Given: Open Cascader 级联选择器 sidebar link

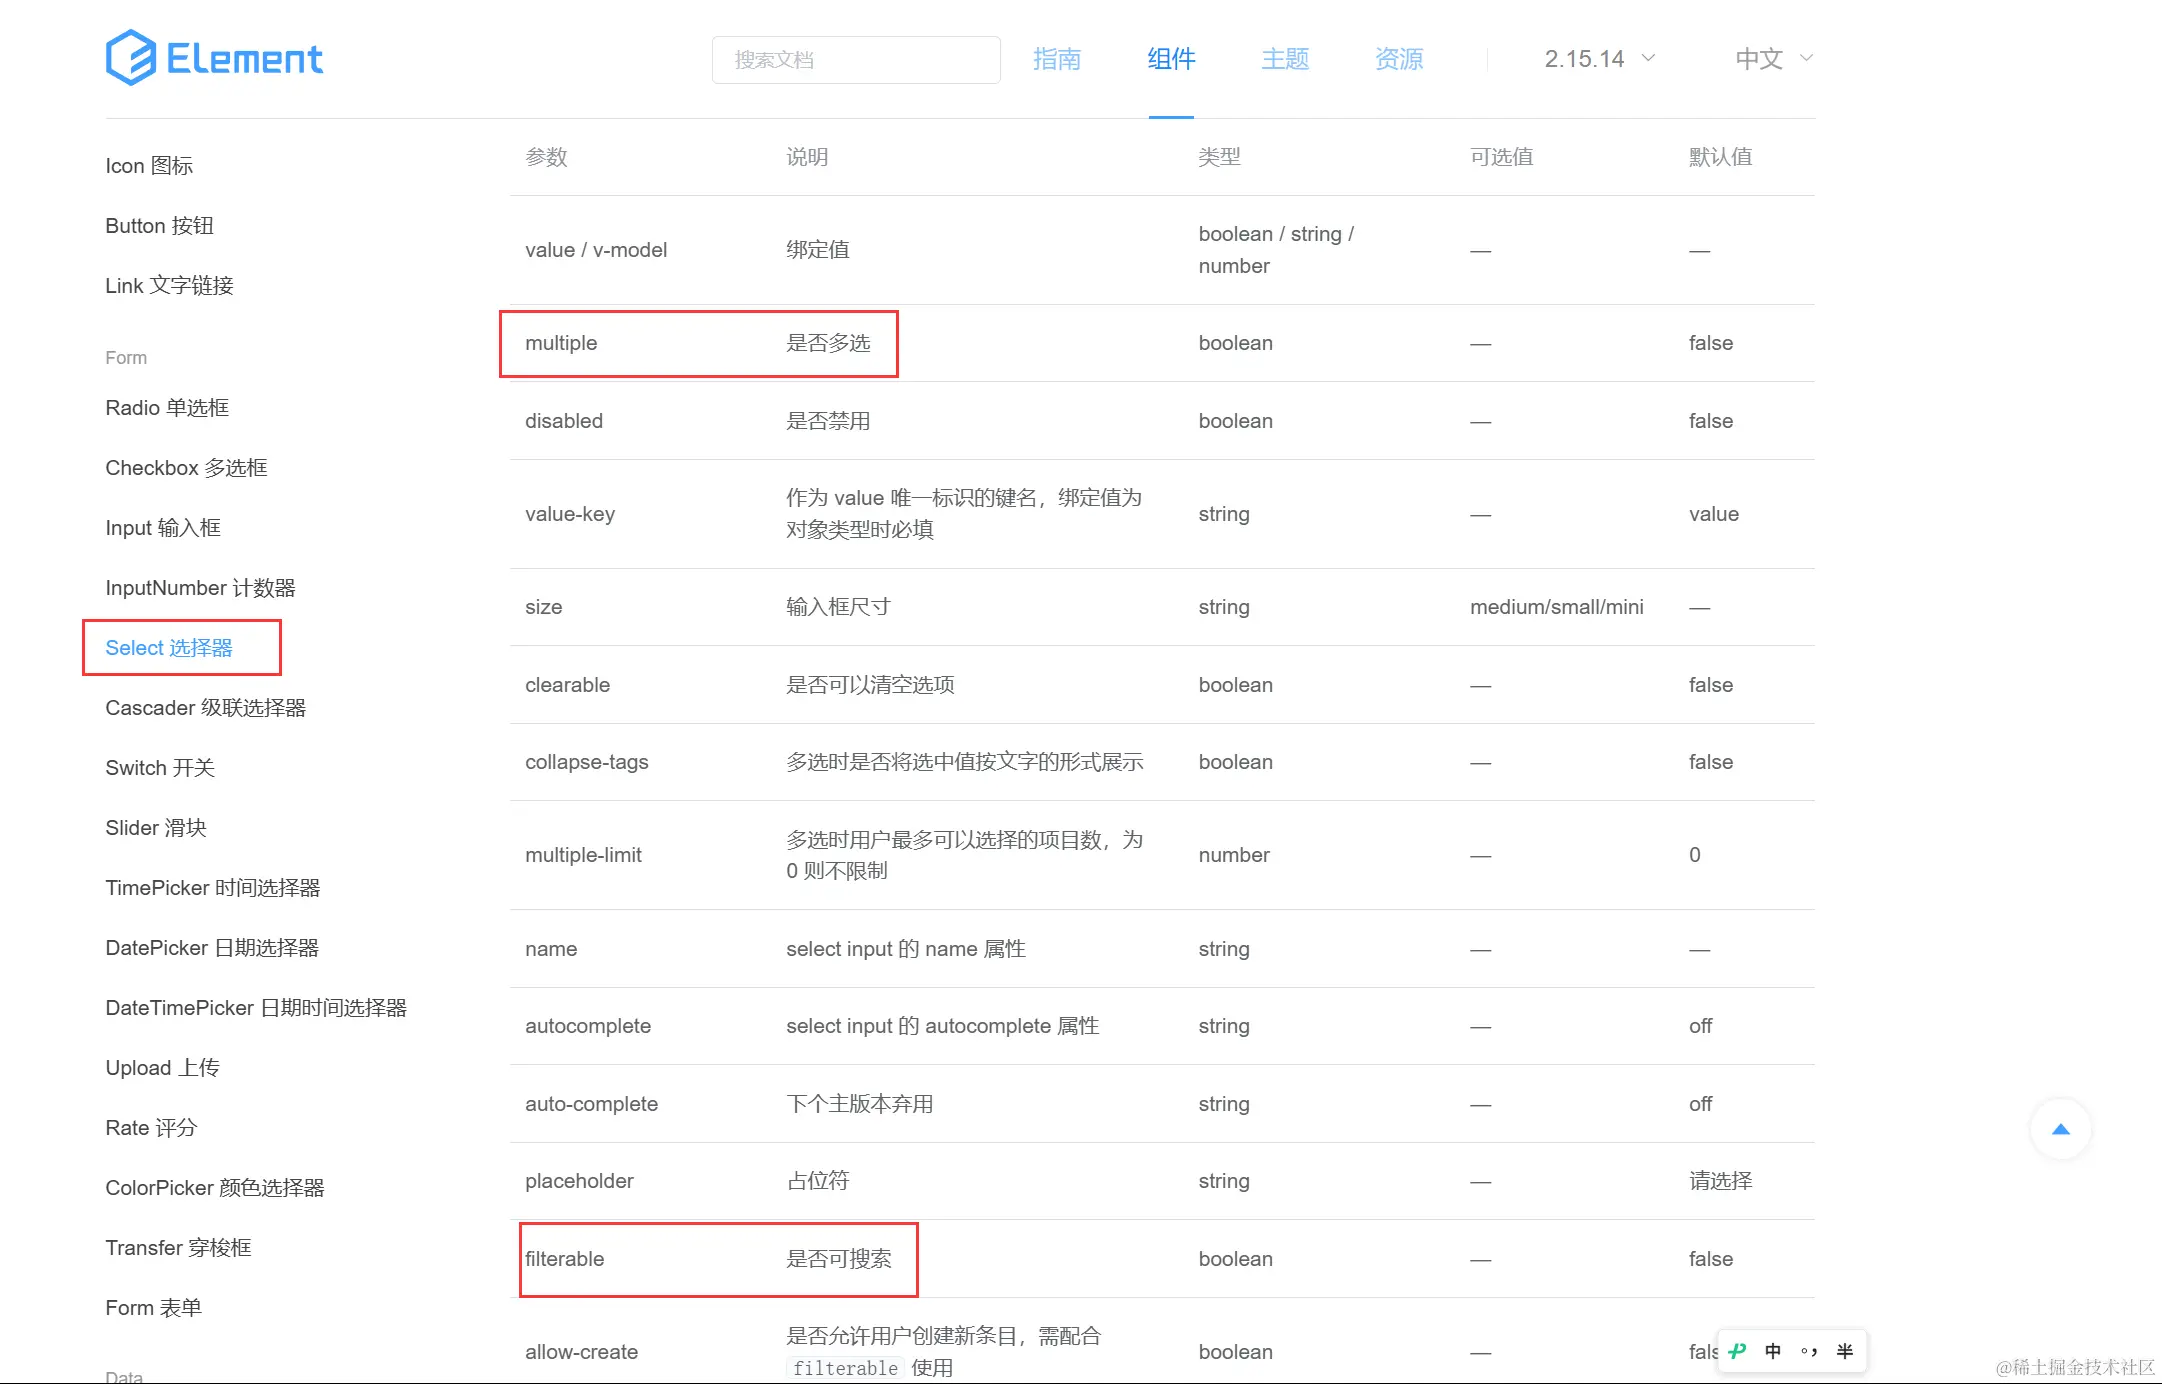Looking at the screenshot, I should (205, 708).
